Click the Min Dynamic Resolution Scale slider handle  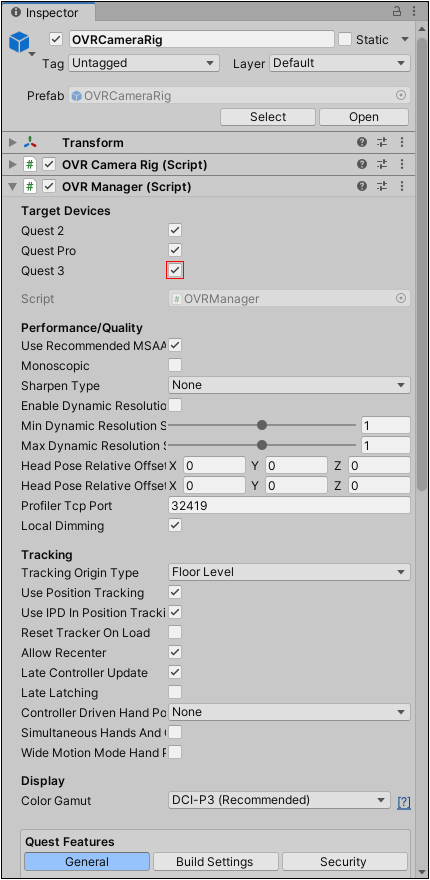pyautogui.click(x=262, y=425)
